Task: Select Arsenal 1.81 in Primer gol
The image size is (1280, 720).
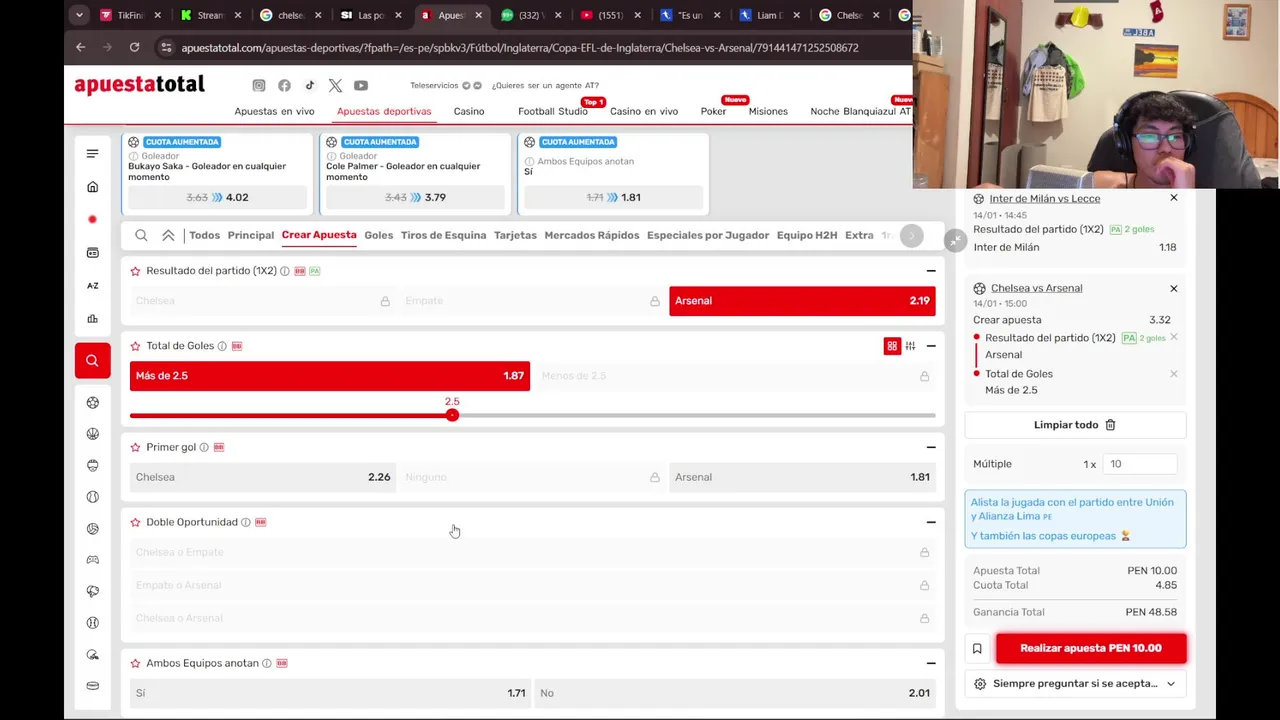Action: [x=802, y=477]
